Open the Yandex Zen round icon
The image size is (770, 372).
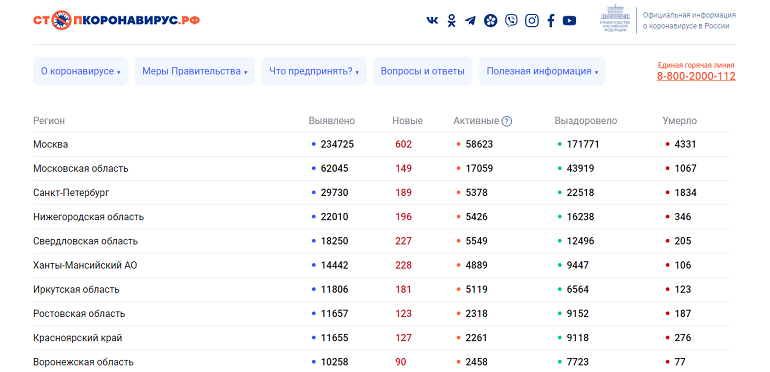coord(491,21)
